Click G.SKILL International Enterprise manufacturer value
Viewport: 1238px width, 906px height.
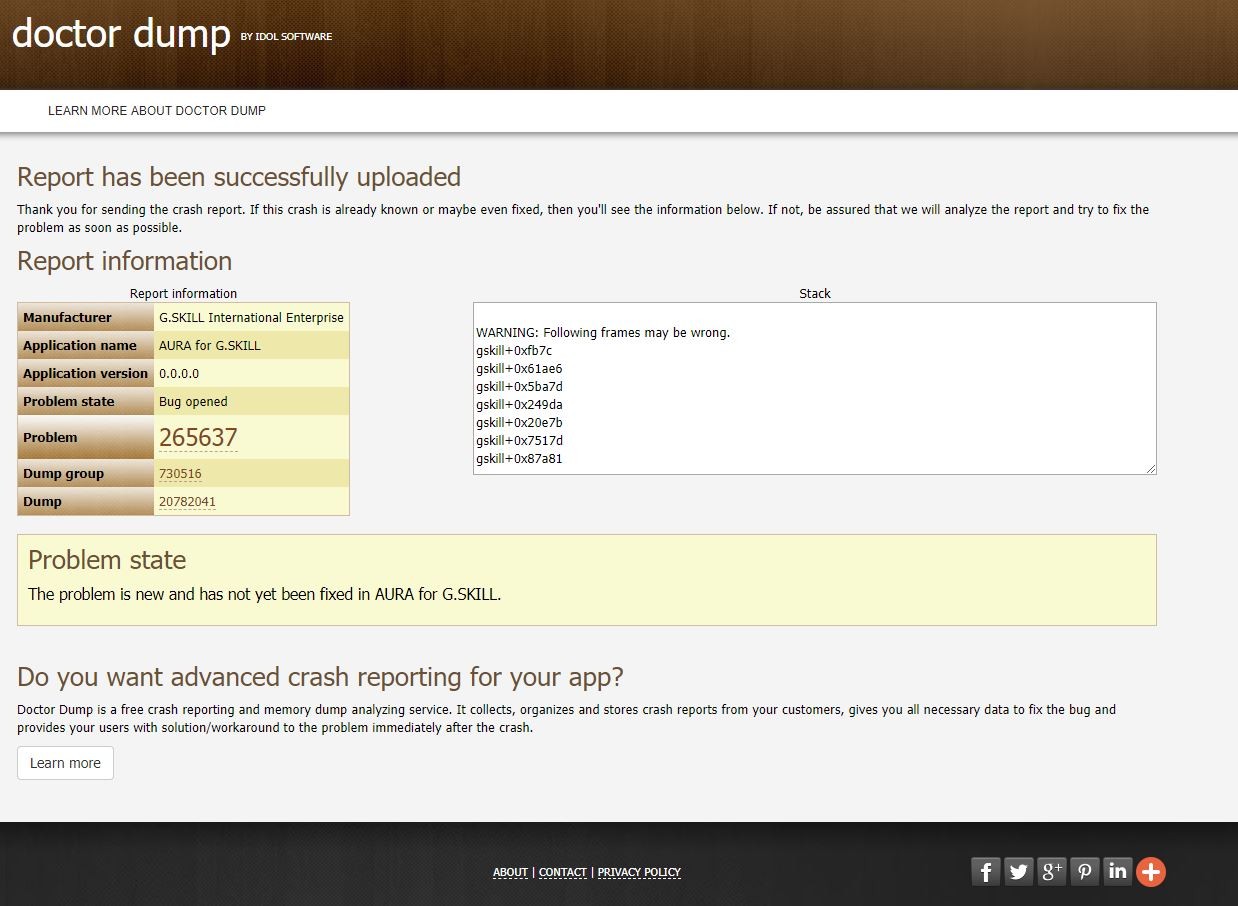click(251, 318)
